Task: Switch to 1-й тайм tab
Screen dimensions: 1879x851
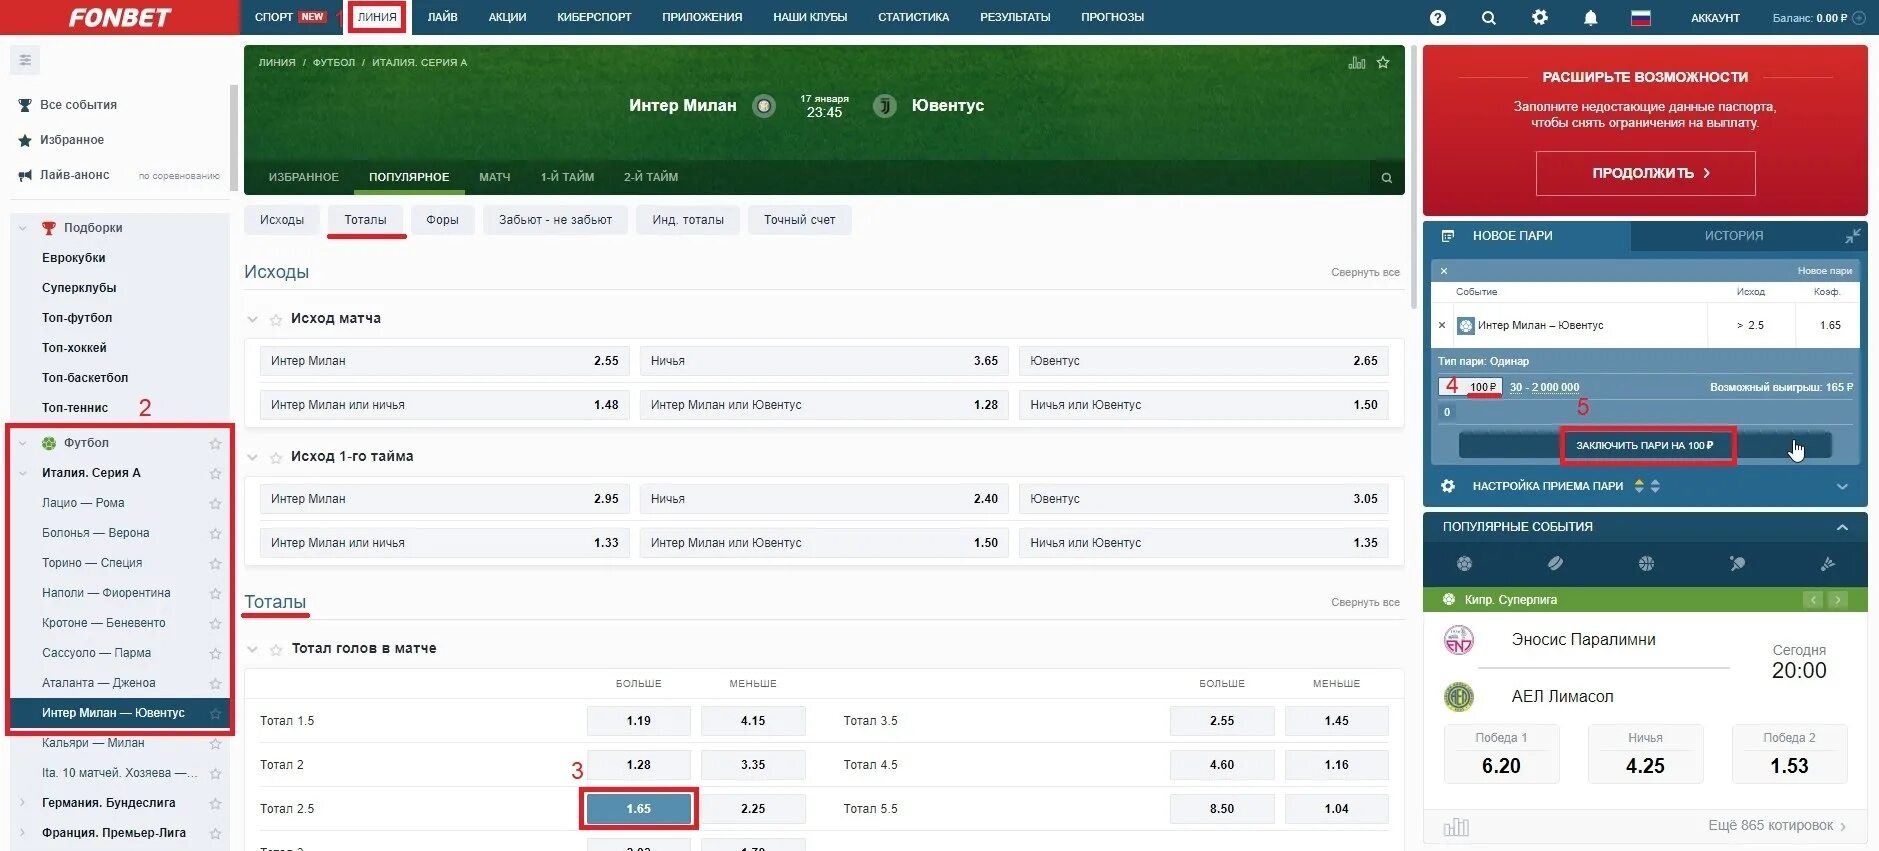Action: pos(567,177)
